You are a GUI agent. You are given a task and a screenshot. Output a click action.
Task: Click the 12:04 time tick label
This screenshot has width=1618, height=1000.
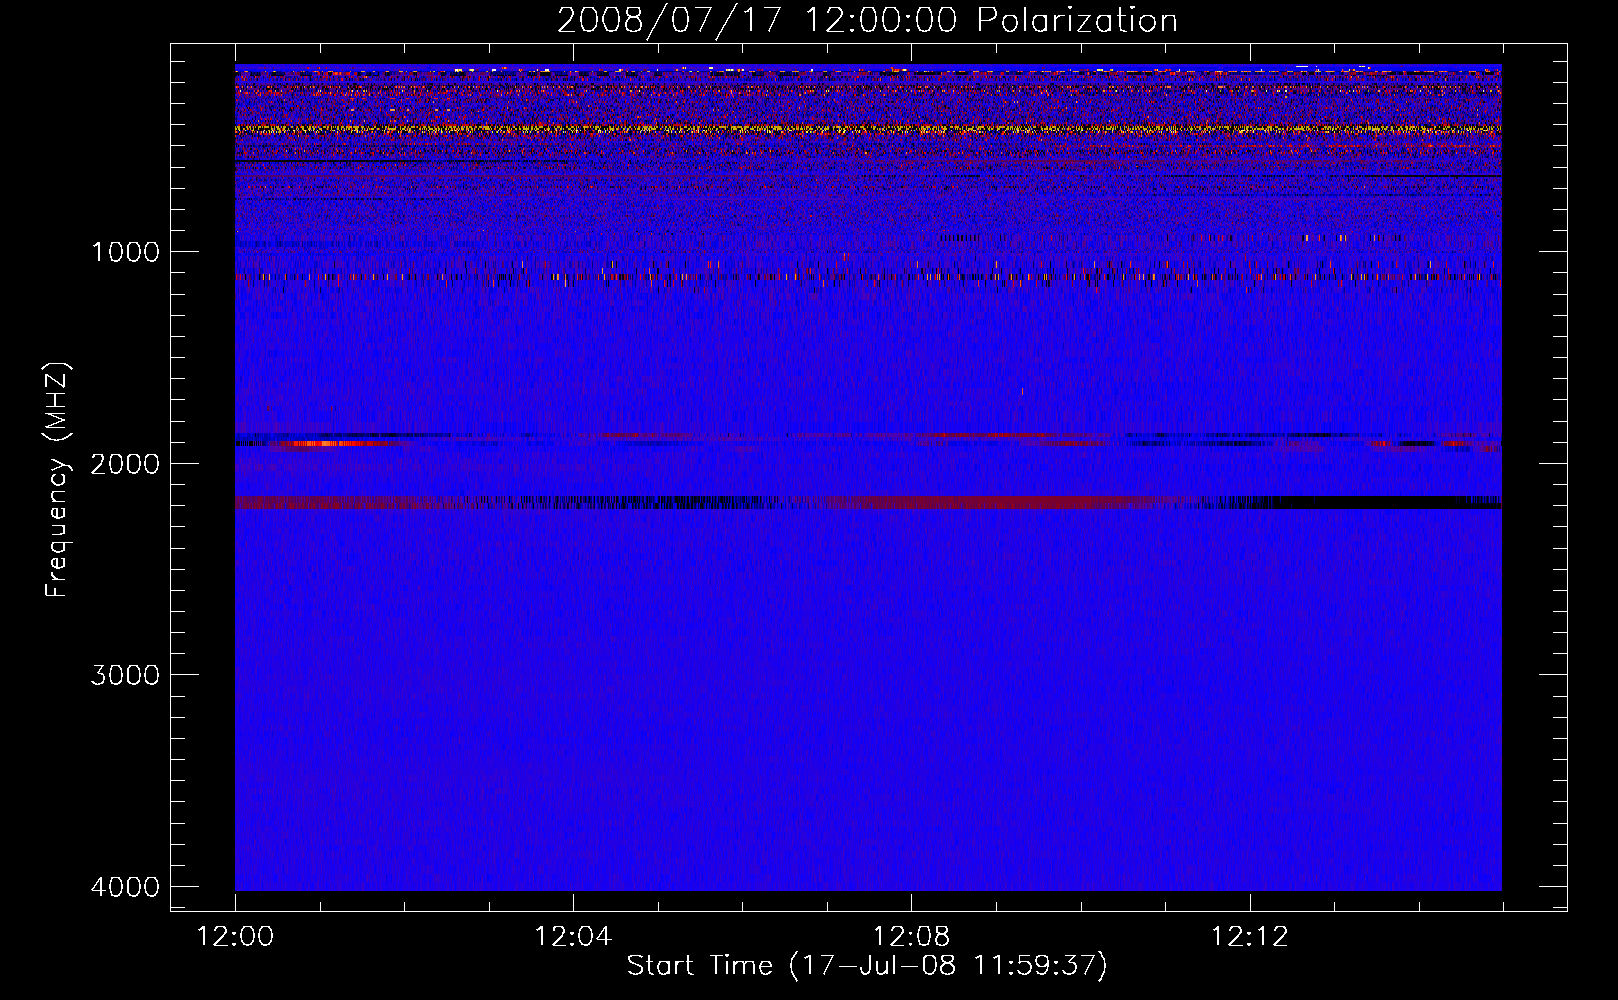tap(573, 937)
